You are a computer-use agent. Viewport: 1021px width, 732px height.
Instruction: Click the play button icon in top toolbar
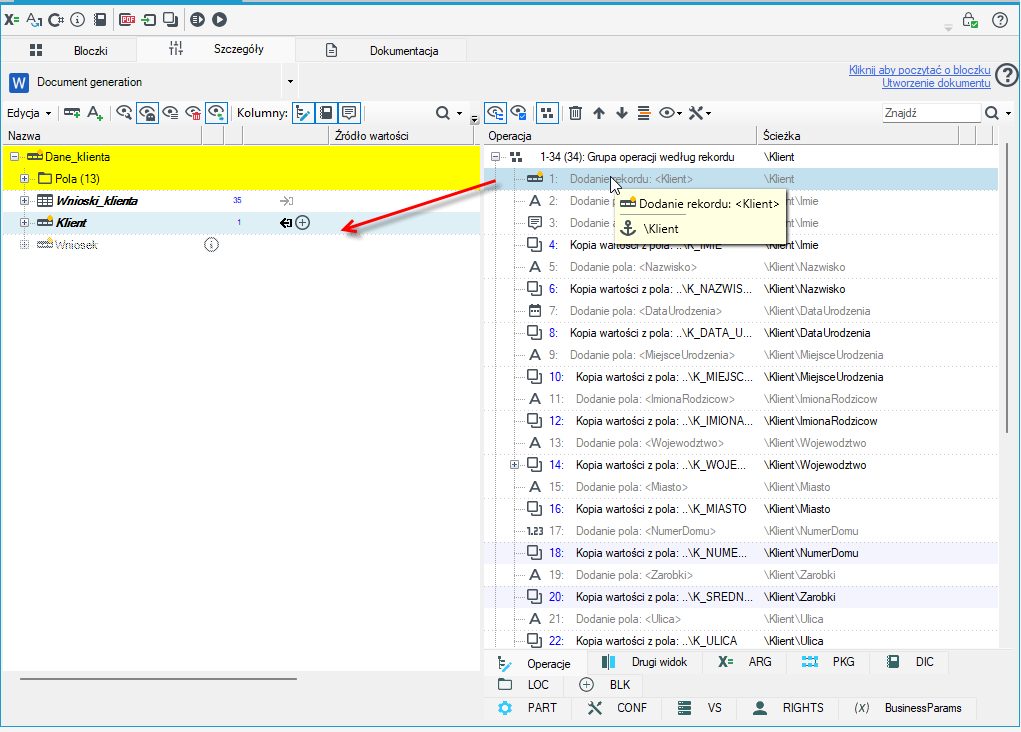click(x=219, y=20)
